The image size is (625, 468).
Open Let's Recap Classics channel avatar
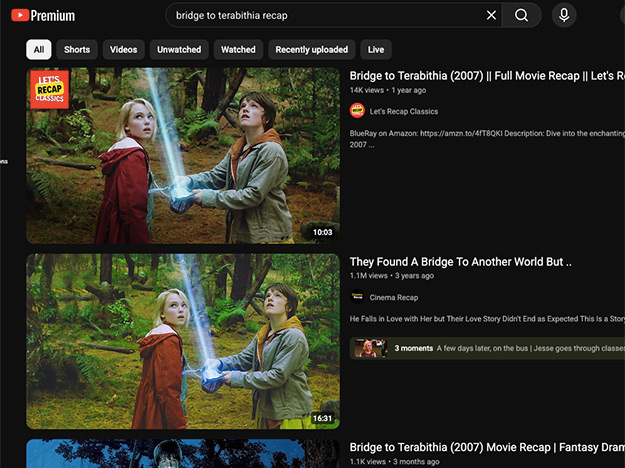click(357, 111)
